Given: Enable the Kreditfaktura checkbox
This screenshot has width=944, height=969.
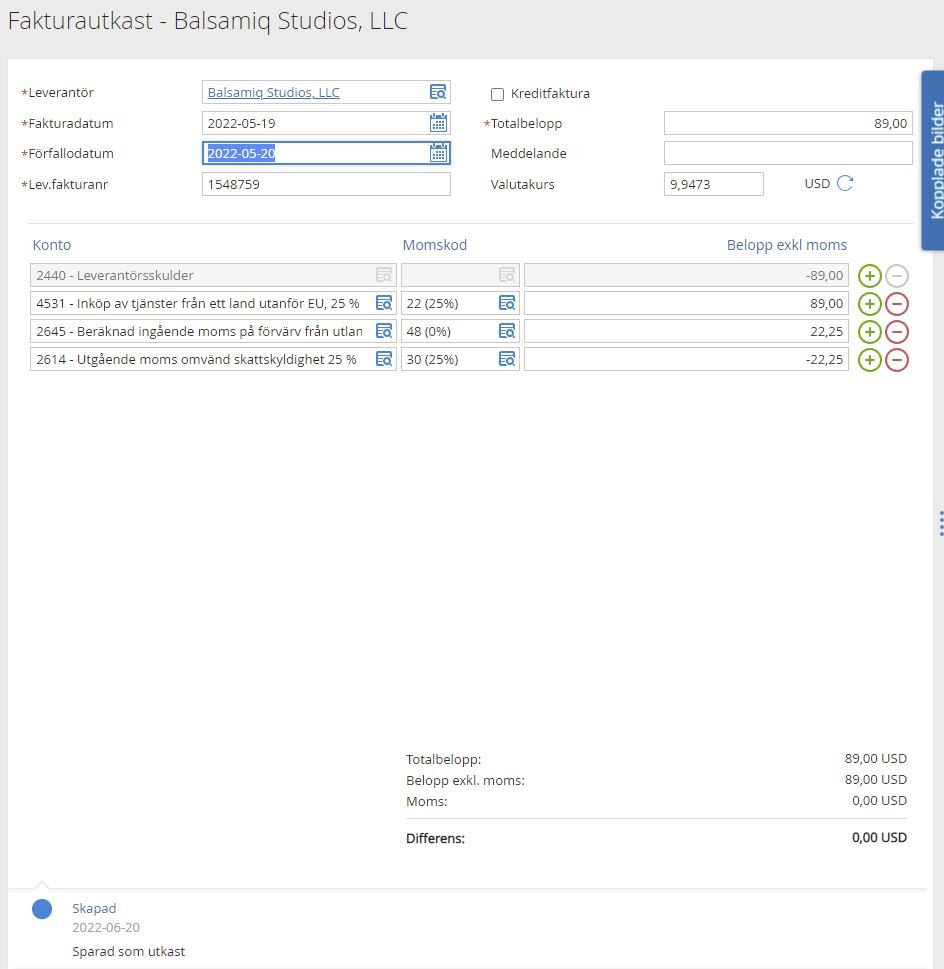Looking at the screenshot, I should tap(497, 94).
